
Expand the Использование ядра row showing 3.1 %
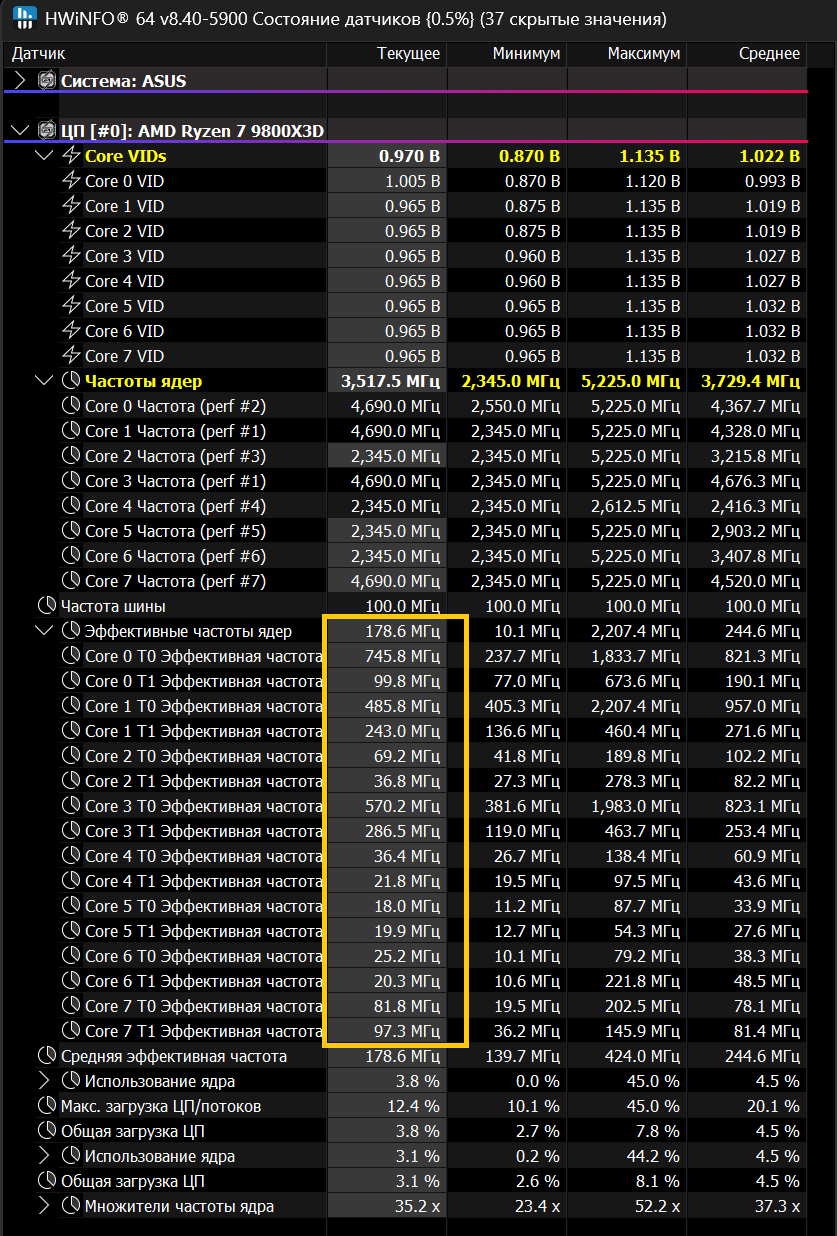[x=44, y=1155]
